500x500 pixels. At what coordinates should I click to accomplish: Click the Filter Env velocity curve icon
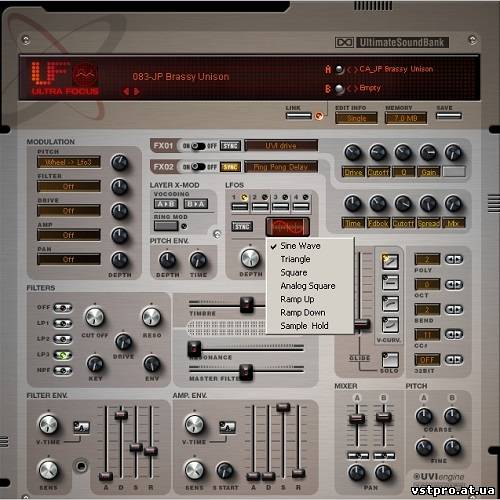click(x=81, y=427)
